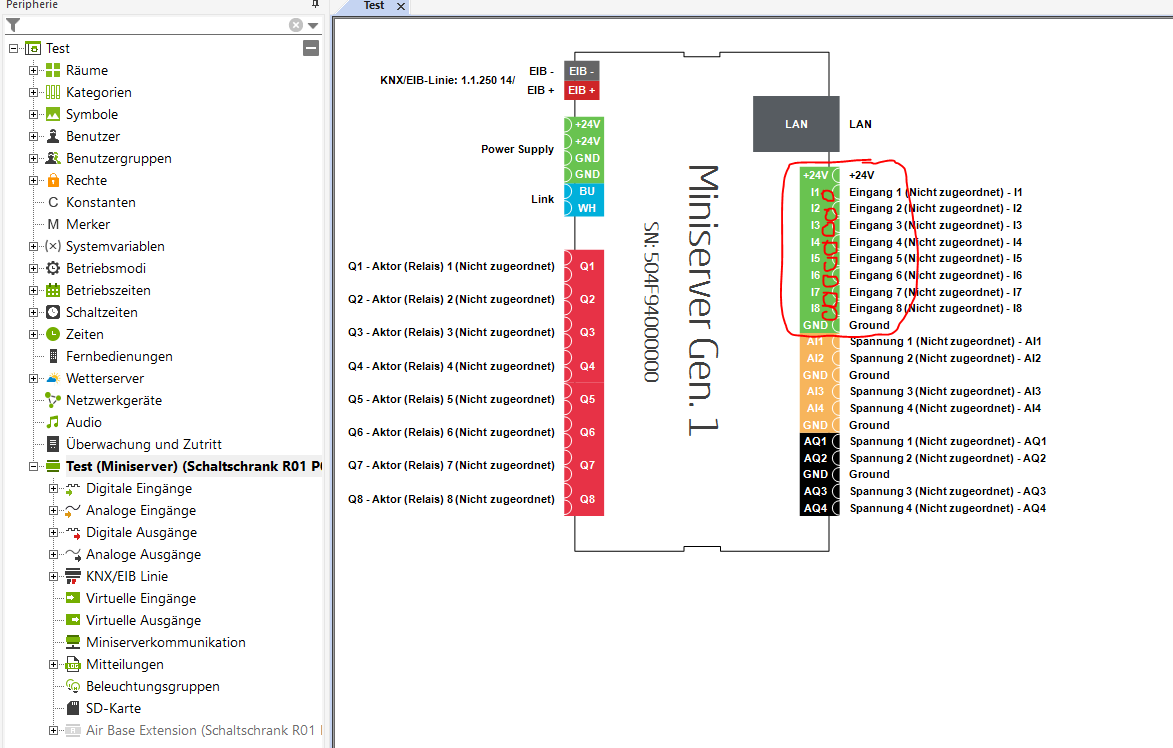Collapse all tree items with minus button

pos(311,48)
